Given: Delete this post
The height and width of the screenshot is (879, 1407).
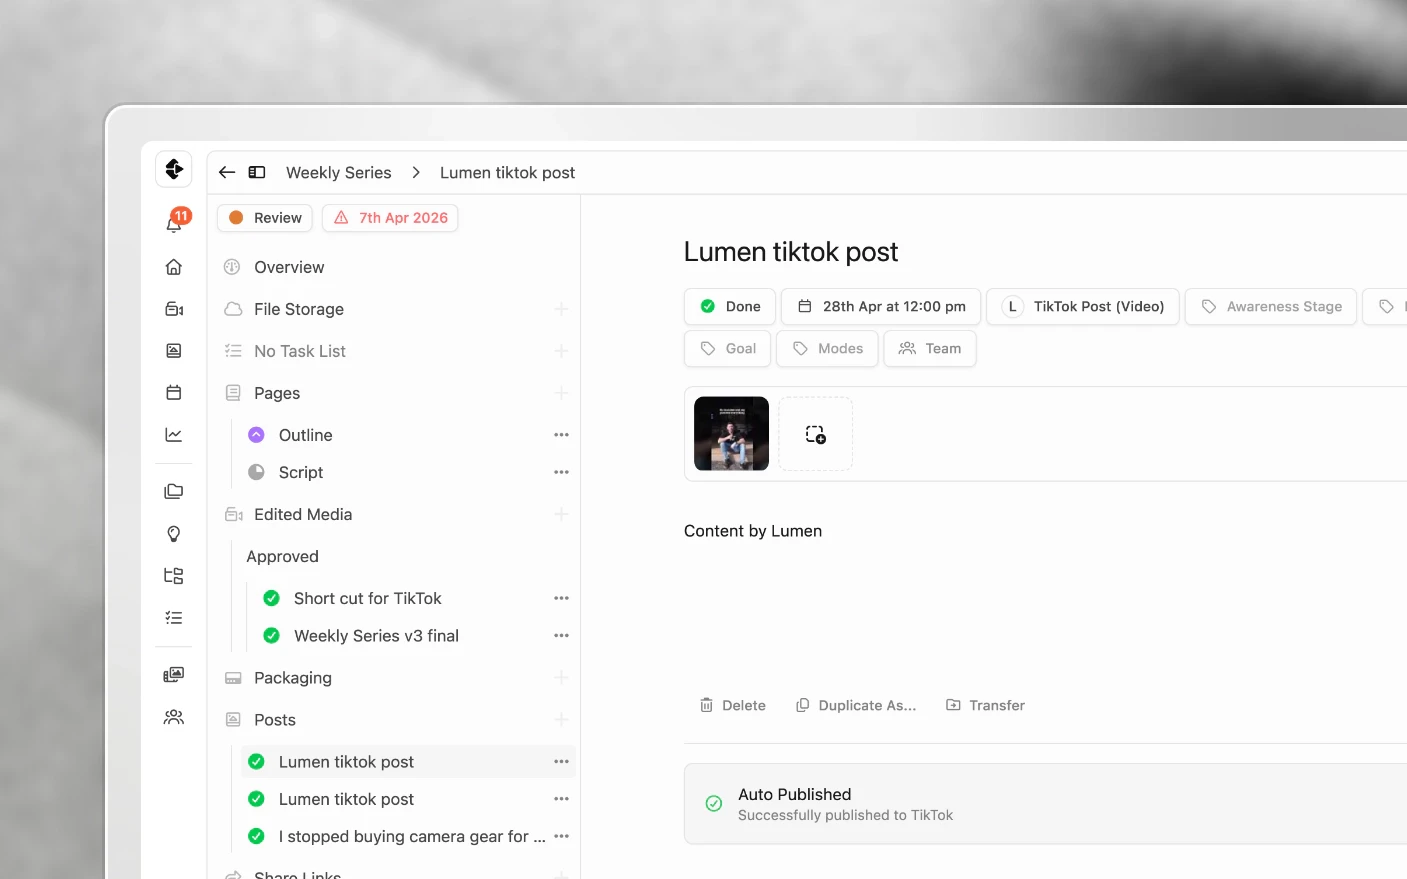Looking at the screenshot, I should [x=733, y=705].
